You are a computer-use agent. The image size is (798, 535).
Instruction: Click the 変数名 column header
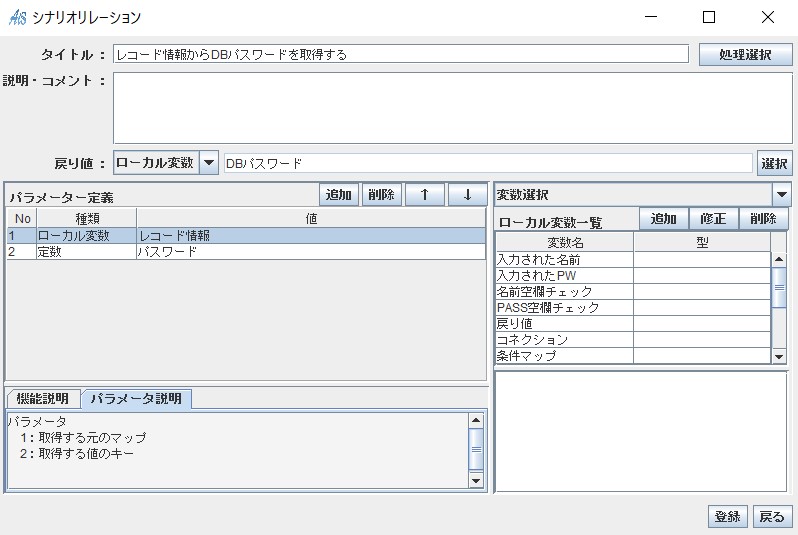[x=565, y=242]
